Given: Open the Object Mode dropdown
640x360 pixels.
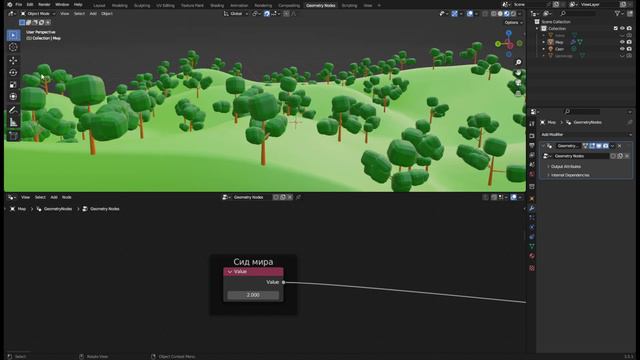Looking at the screenshot, I should tap(38, 14).
